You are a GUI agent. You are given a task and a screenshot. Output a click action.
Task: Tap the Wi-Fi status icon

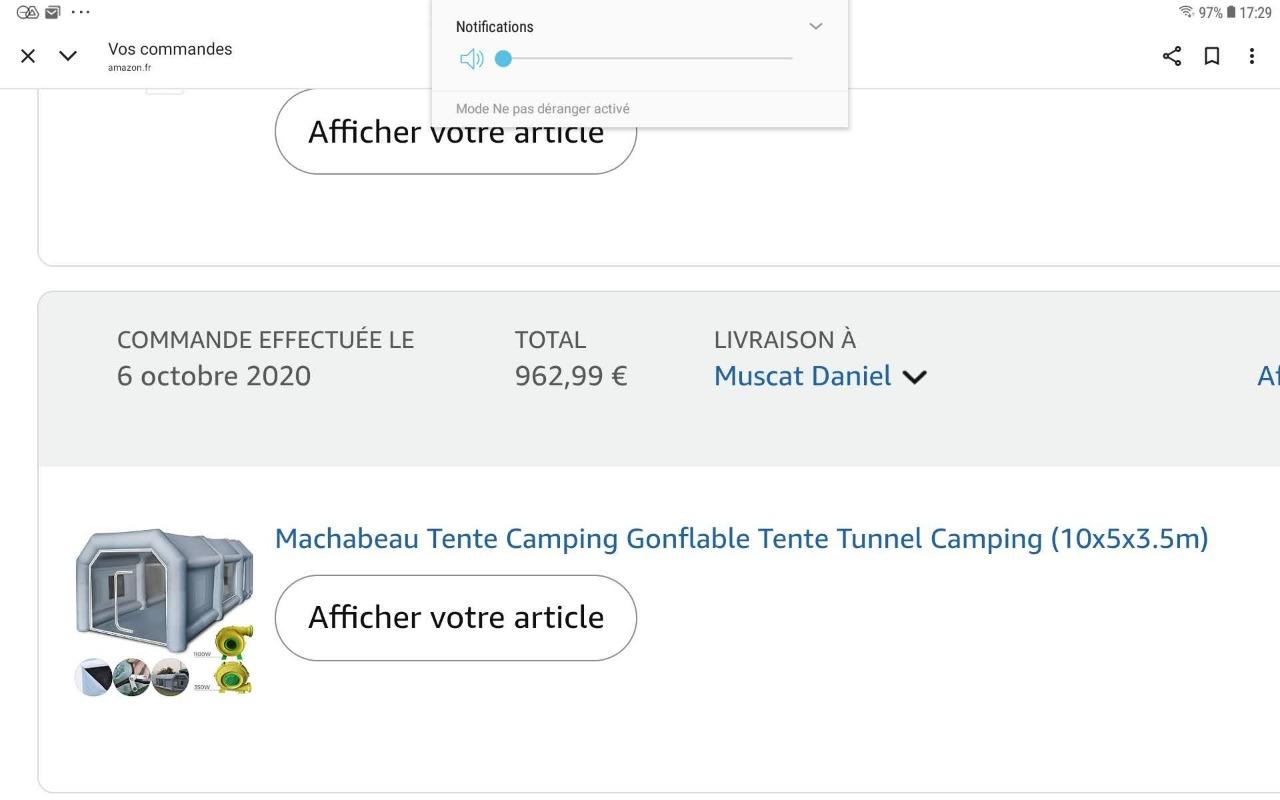pyautogui.click(x=1186, y=12)
